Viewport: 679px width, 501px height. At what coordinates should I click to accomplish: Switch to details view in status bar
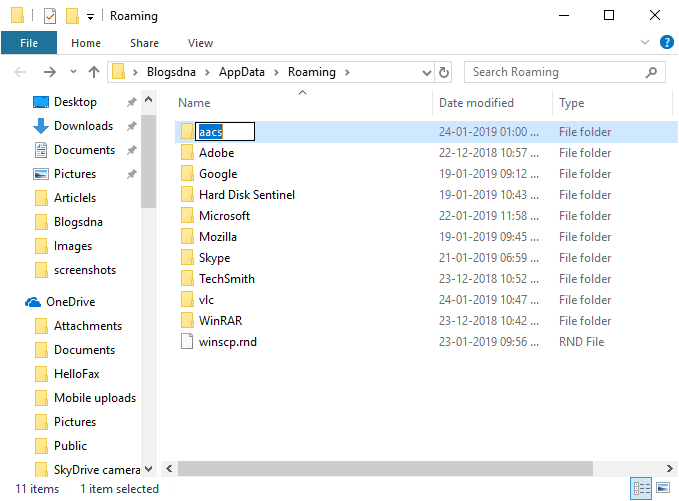click(x=640, y=489)
